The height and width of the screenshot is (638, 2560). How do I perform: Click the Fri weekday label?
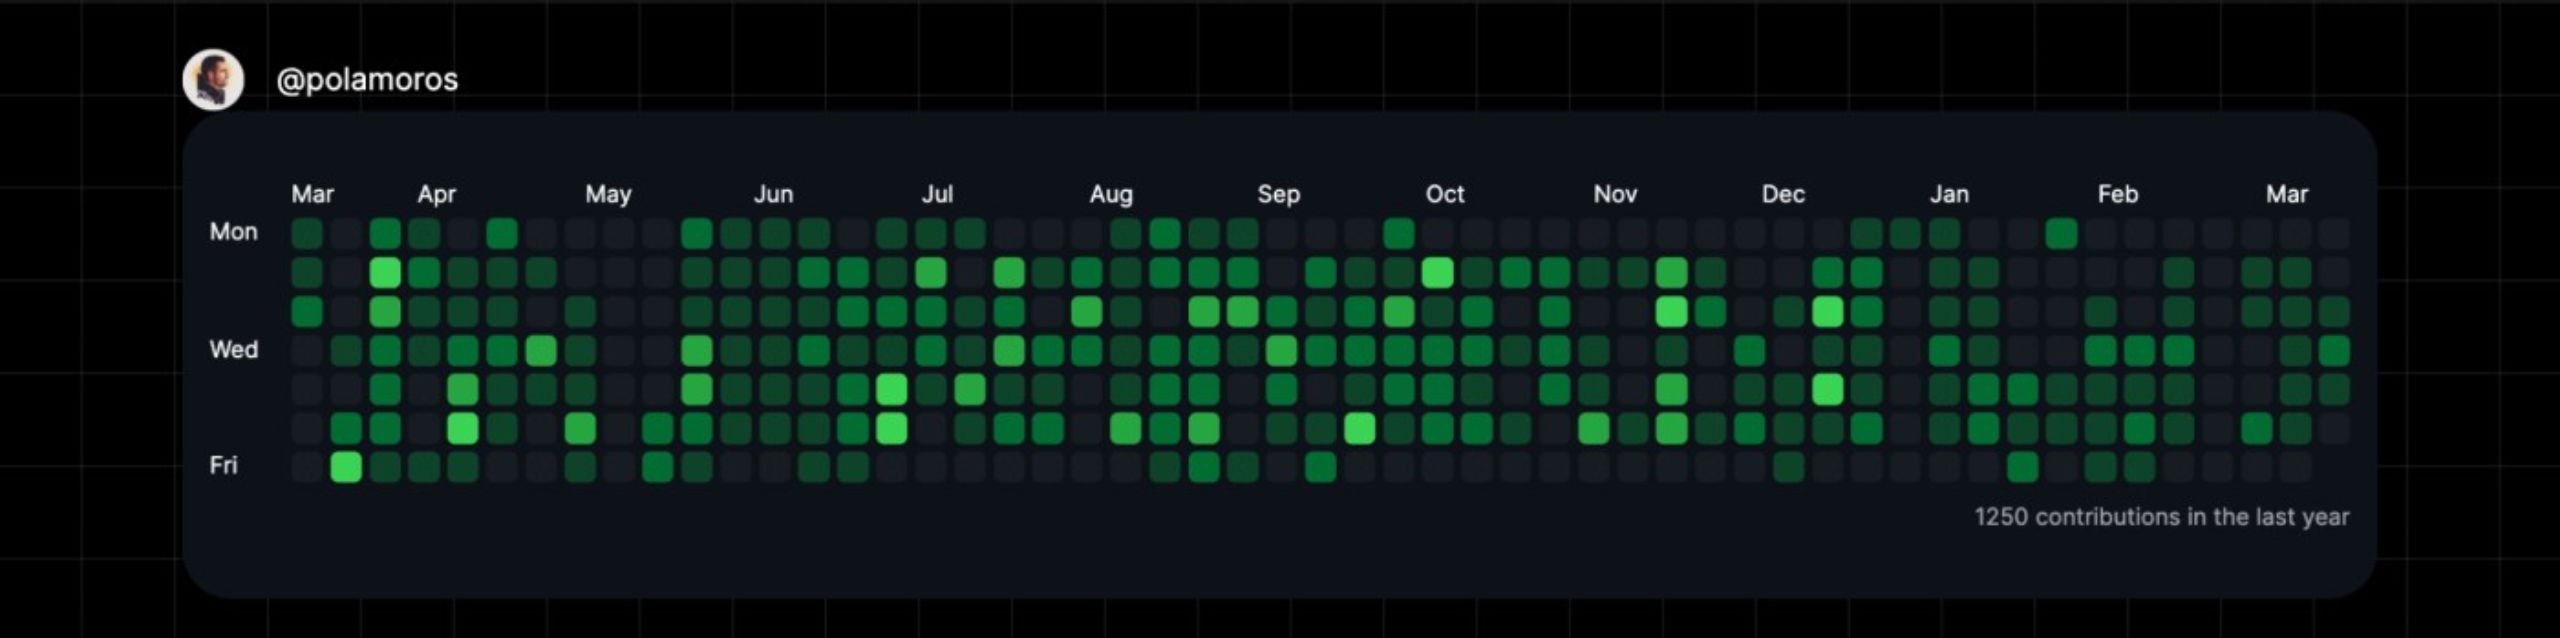pos(223,466)
